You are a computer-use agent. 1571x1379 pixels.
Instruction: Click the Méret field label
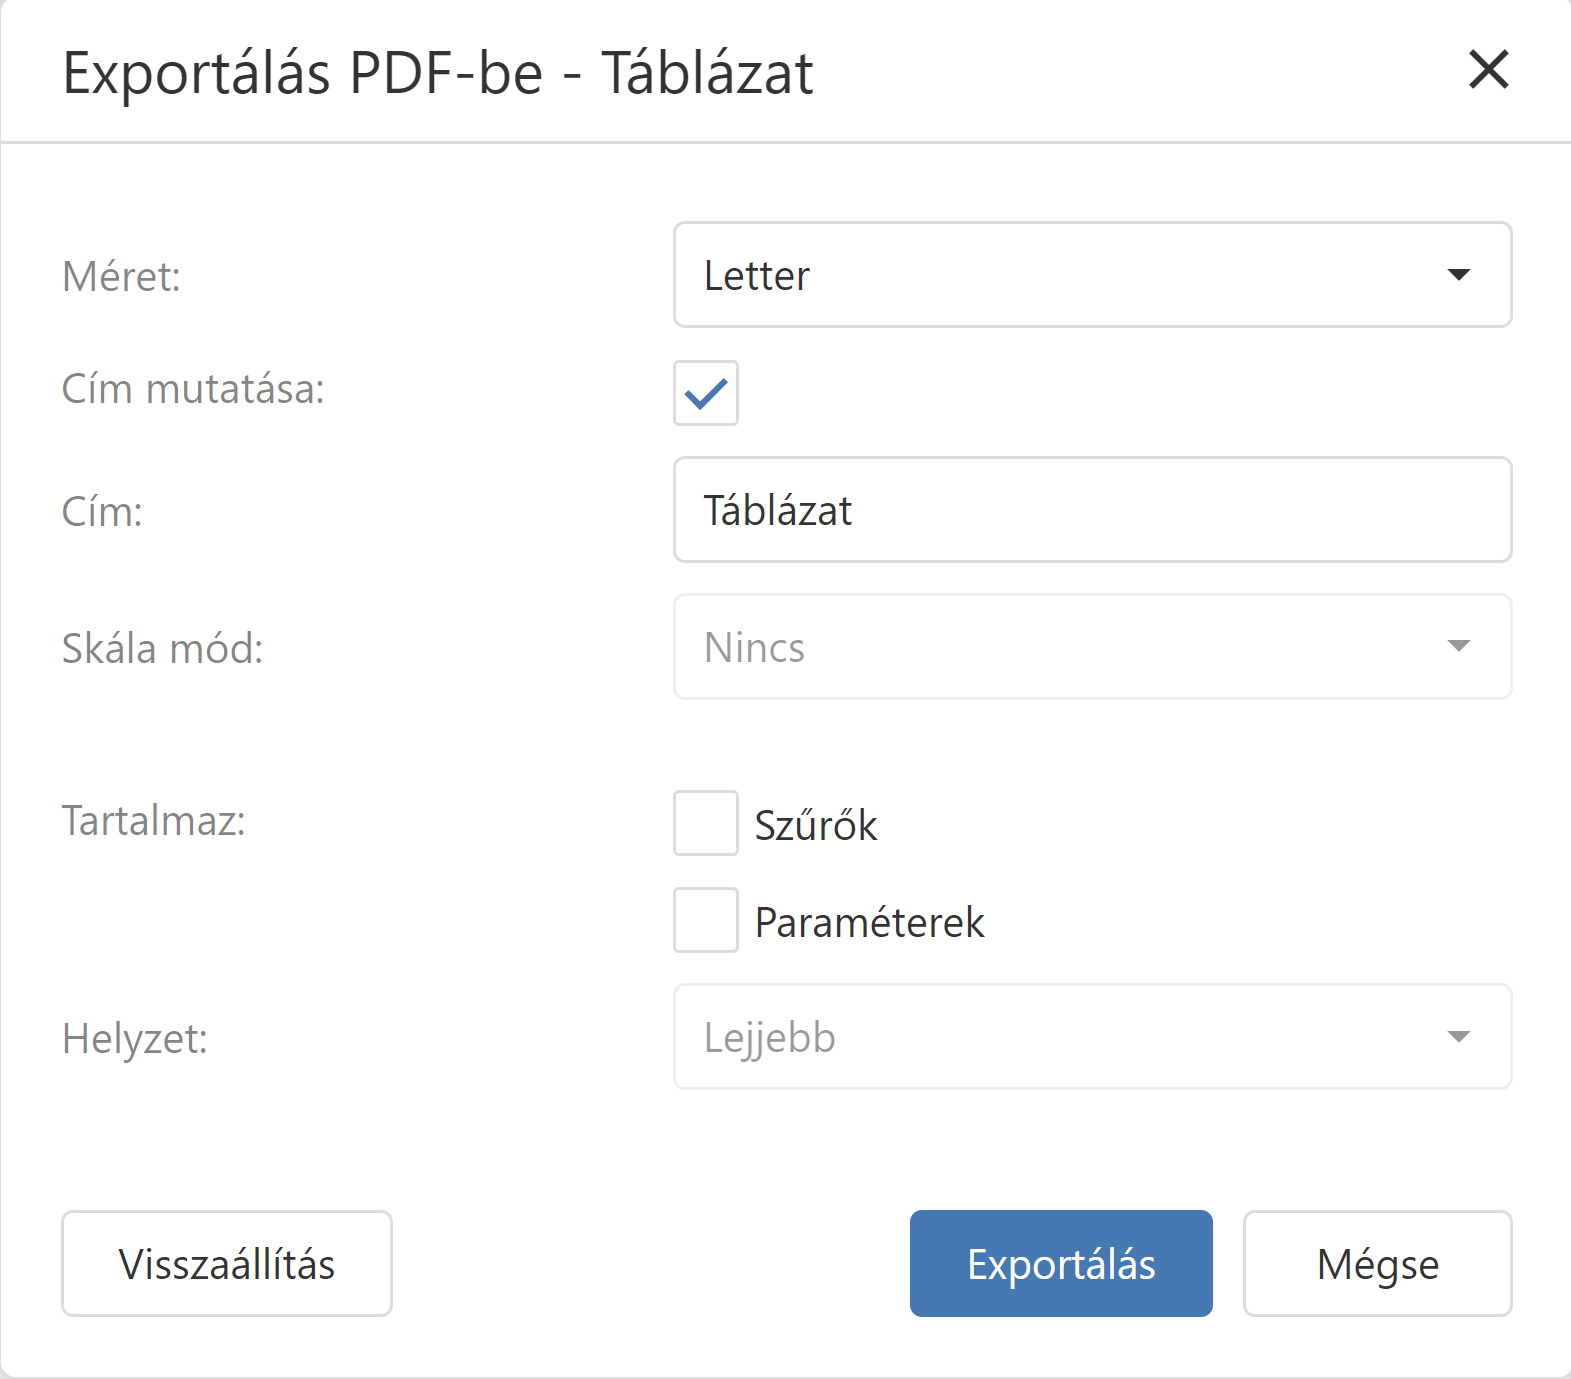(121, 277)
